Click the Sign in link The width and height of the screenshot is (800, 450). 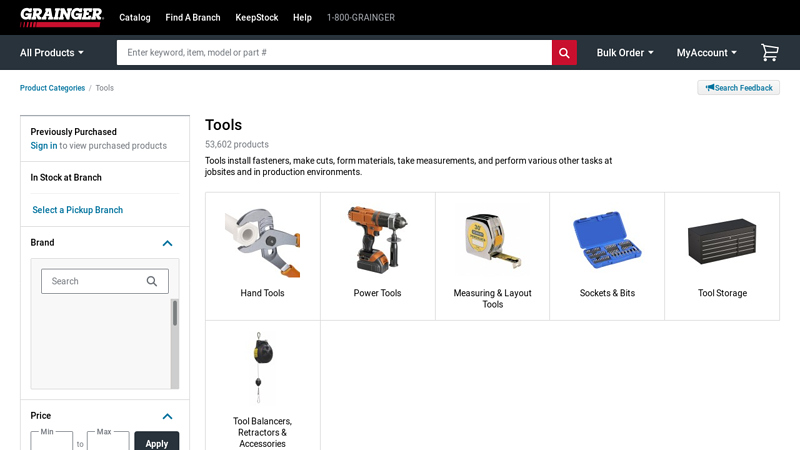[x=44, y=145]
